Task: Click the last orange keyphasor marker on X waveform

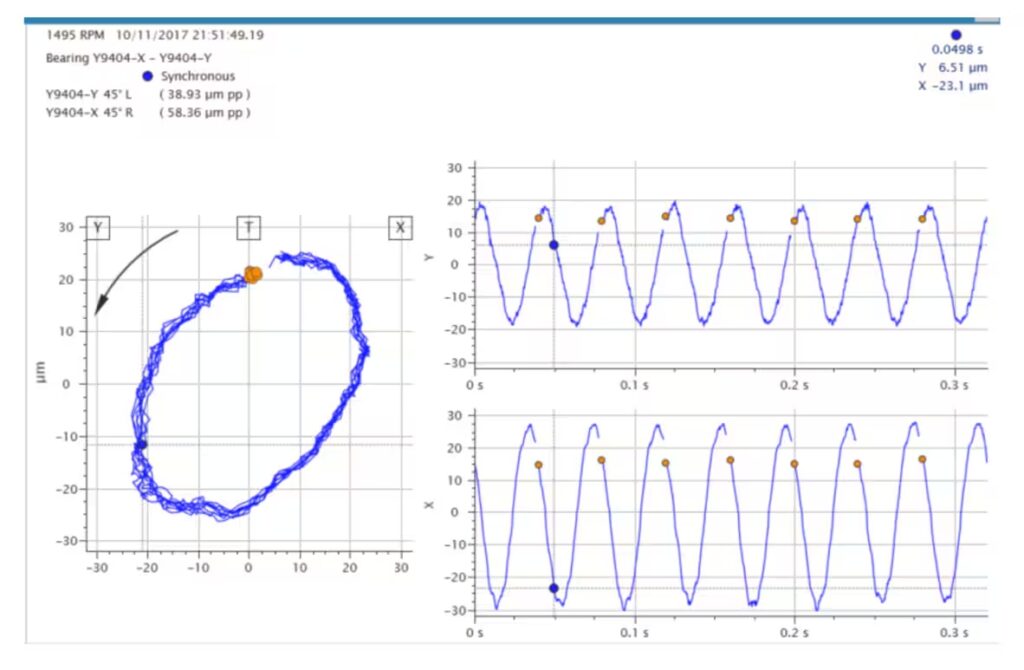Action: tap(922, 459)
